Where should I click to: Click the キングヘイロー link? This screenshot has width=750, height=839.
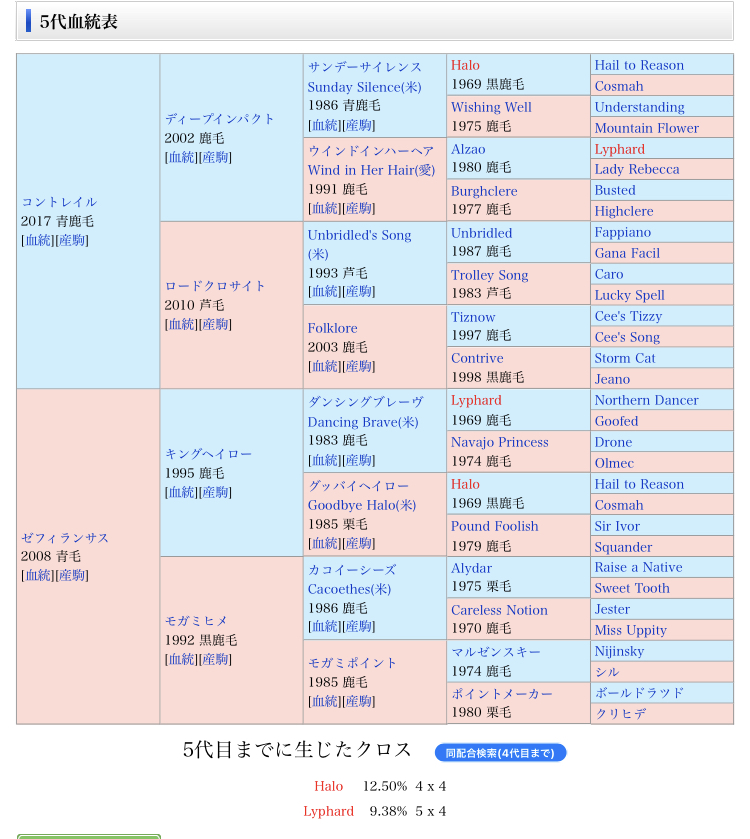pyautogui.click(x=208, y=453)
